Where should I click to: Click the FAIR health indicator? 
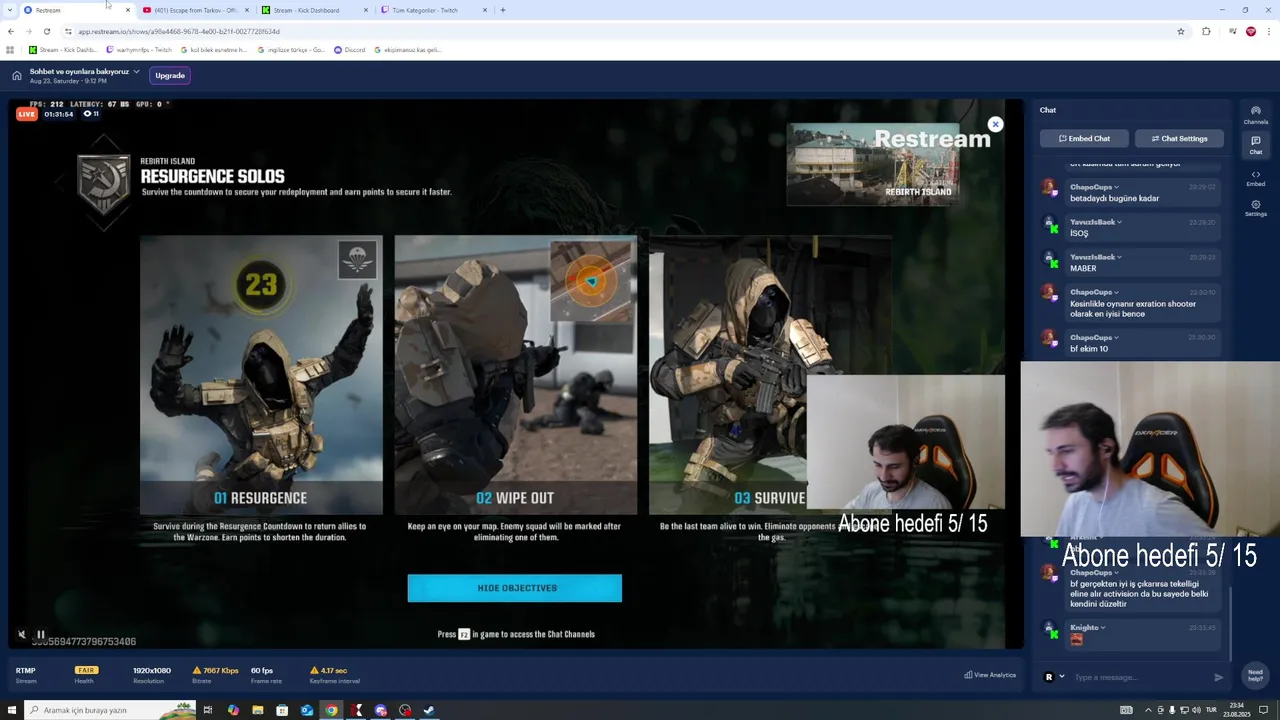tap(86, 670)
